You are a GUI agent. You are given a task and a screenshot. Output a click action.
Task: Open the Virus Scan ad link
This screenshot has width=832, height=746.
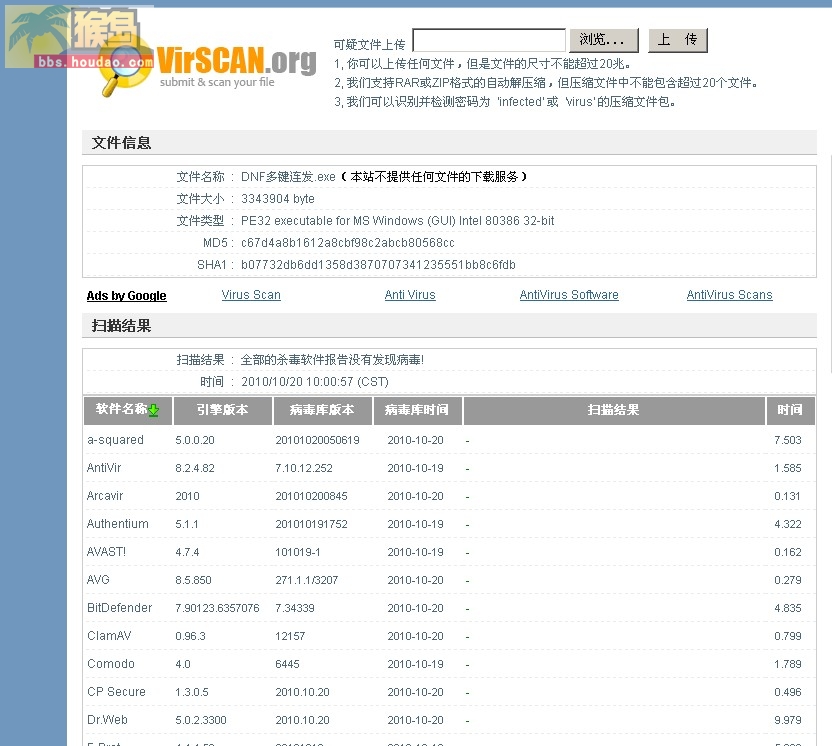point(251,295)
